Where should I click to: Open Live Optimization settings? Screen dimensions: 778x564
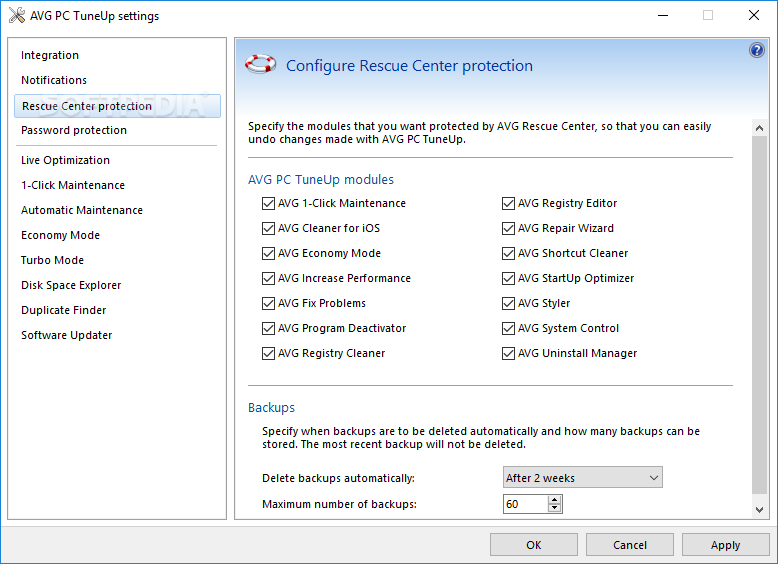(65, 160)
